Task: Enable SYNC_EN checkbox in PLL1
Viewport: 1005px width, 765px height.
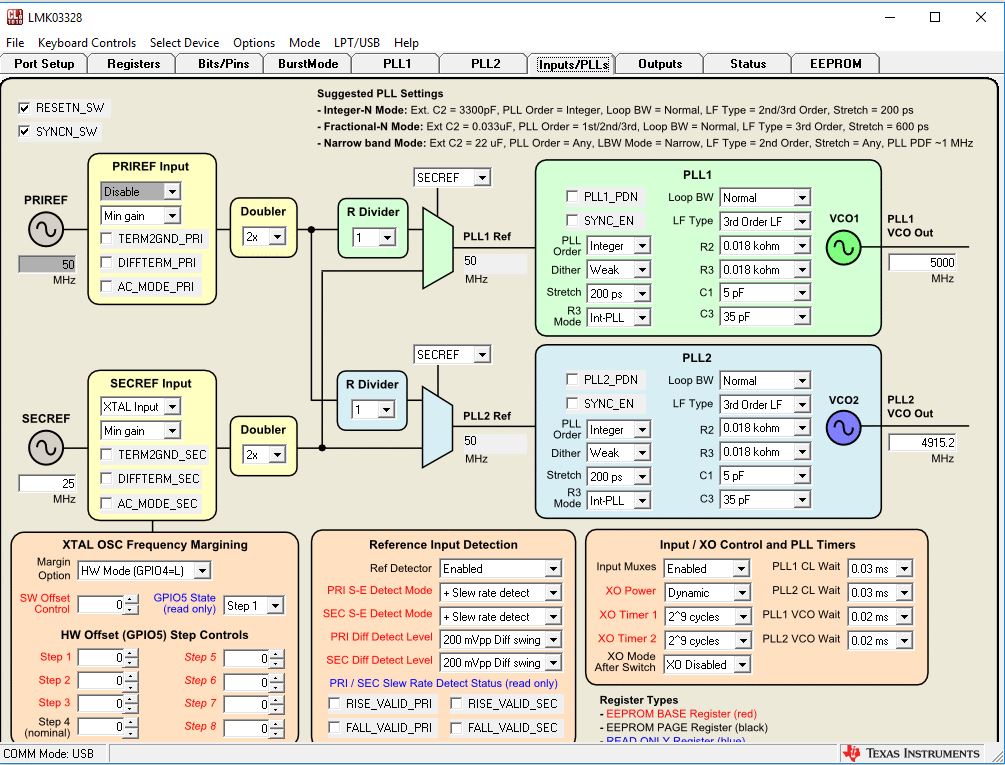Action: (572, 220)
